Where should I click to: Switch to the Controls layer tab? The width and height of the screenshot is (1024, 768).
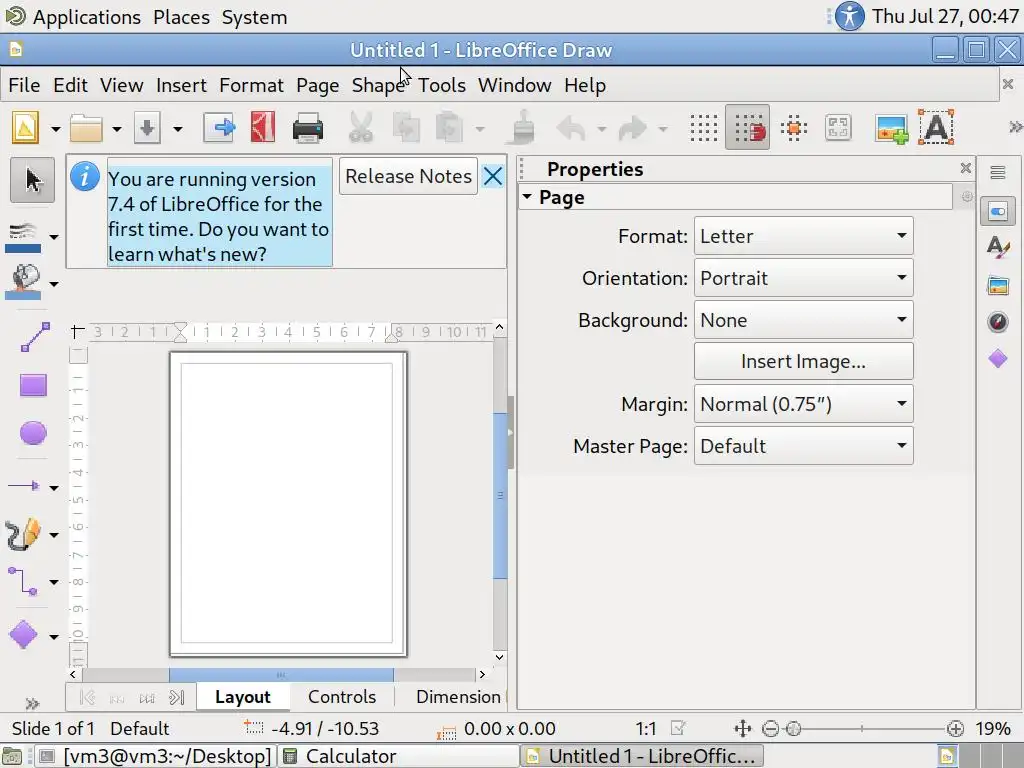(x=342, y=697)
